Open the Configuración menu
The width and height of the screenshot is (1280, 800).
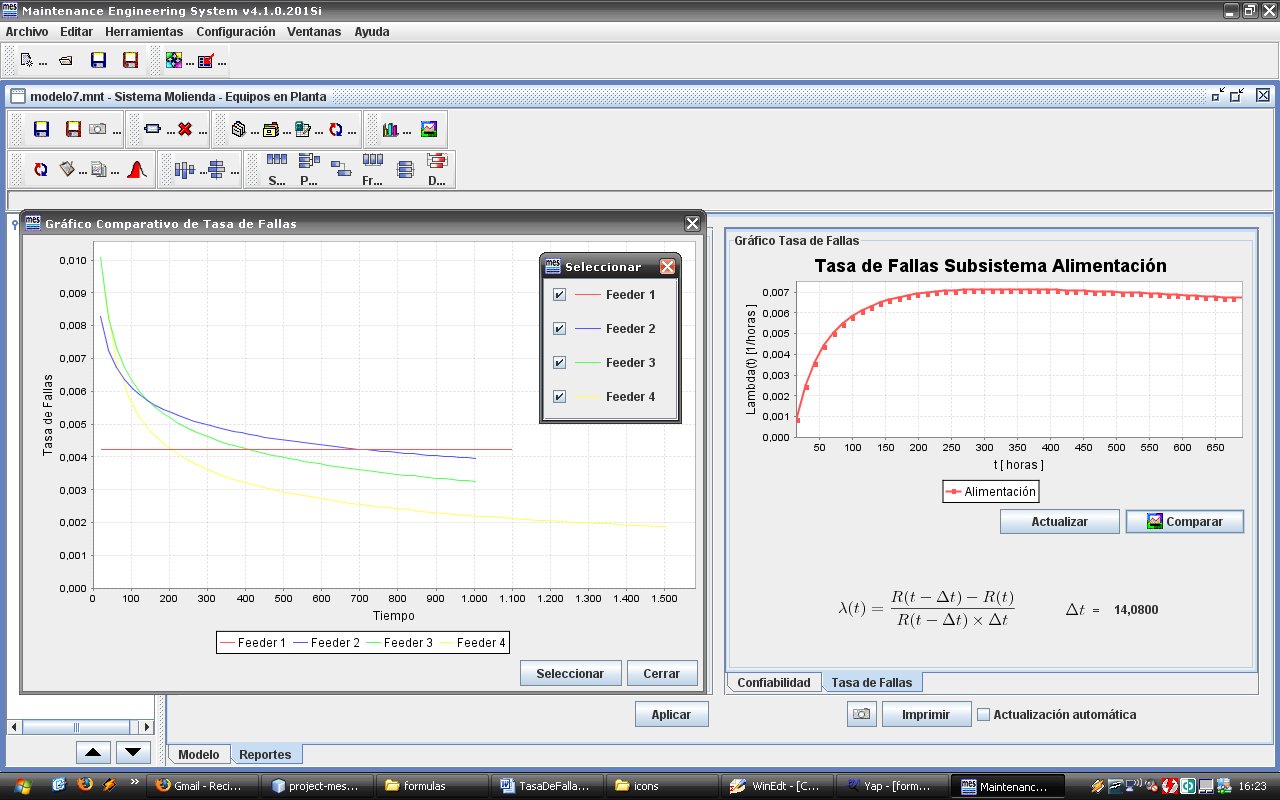click(x=235, y=32)
